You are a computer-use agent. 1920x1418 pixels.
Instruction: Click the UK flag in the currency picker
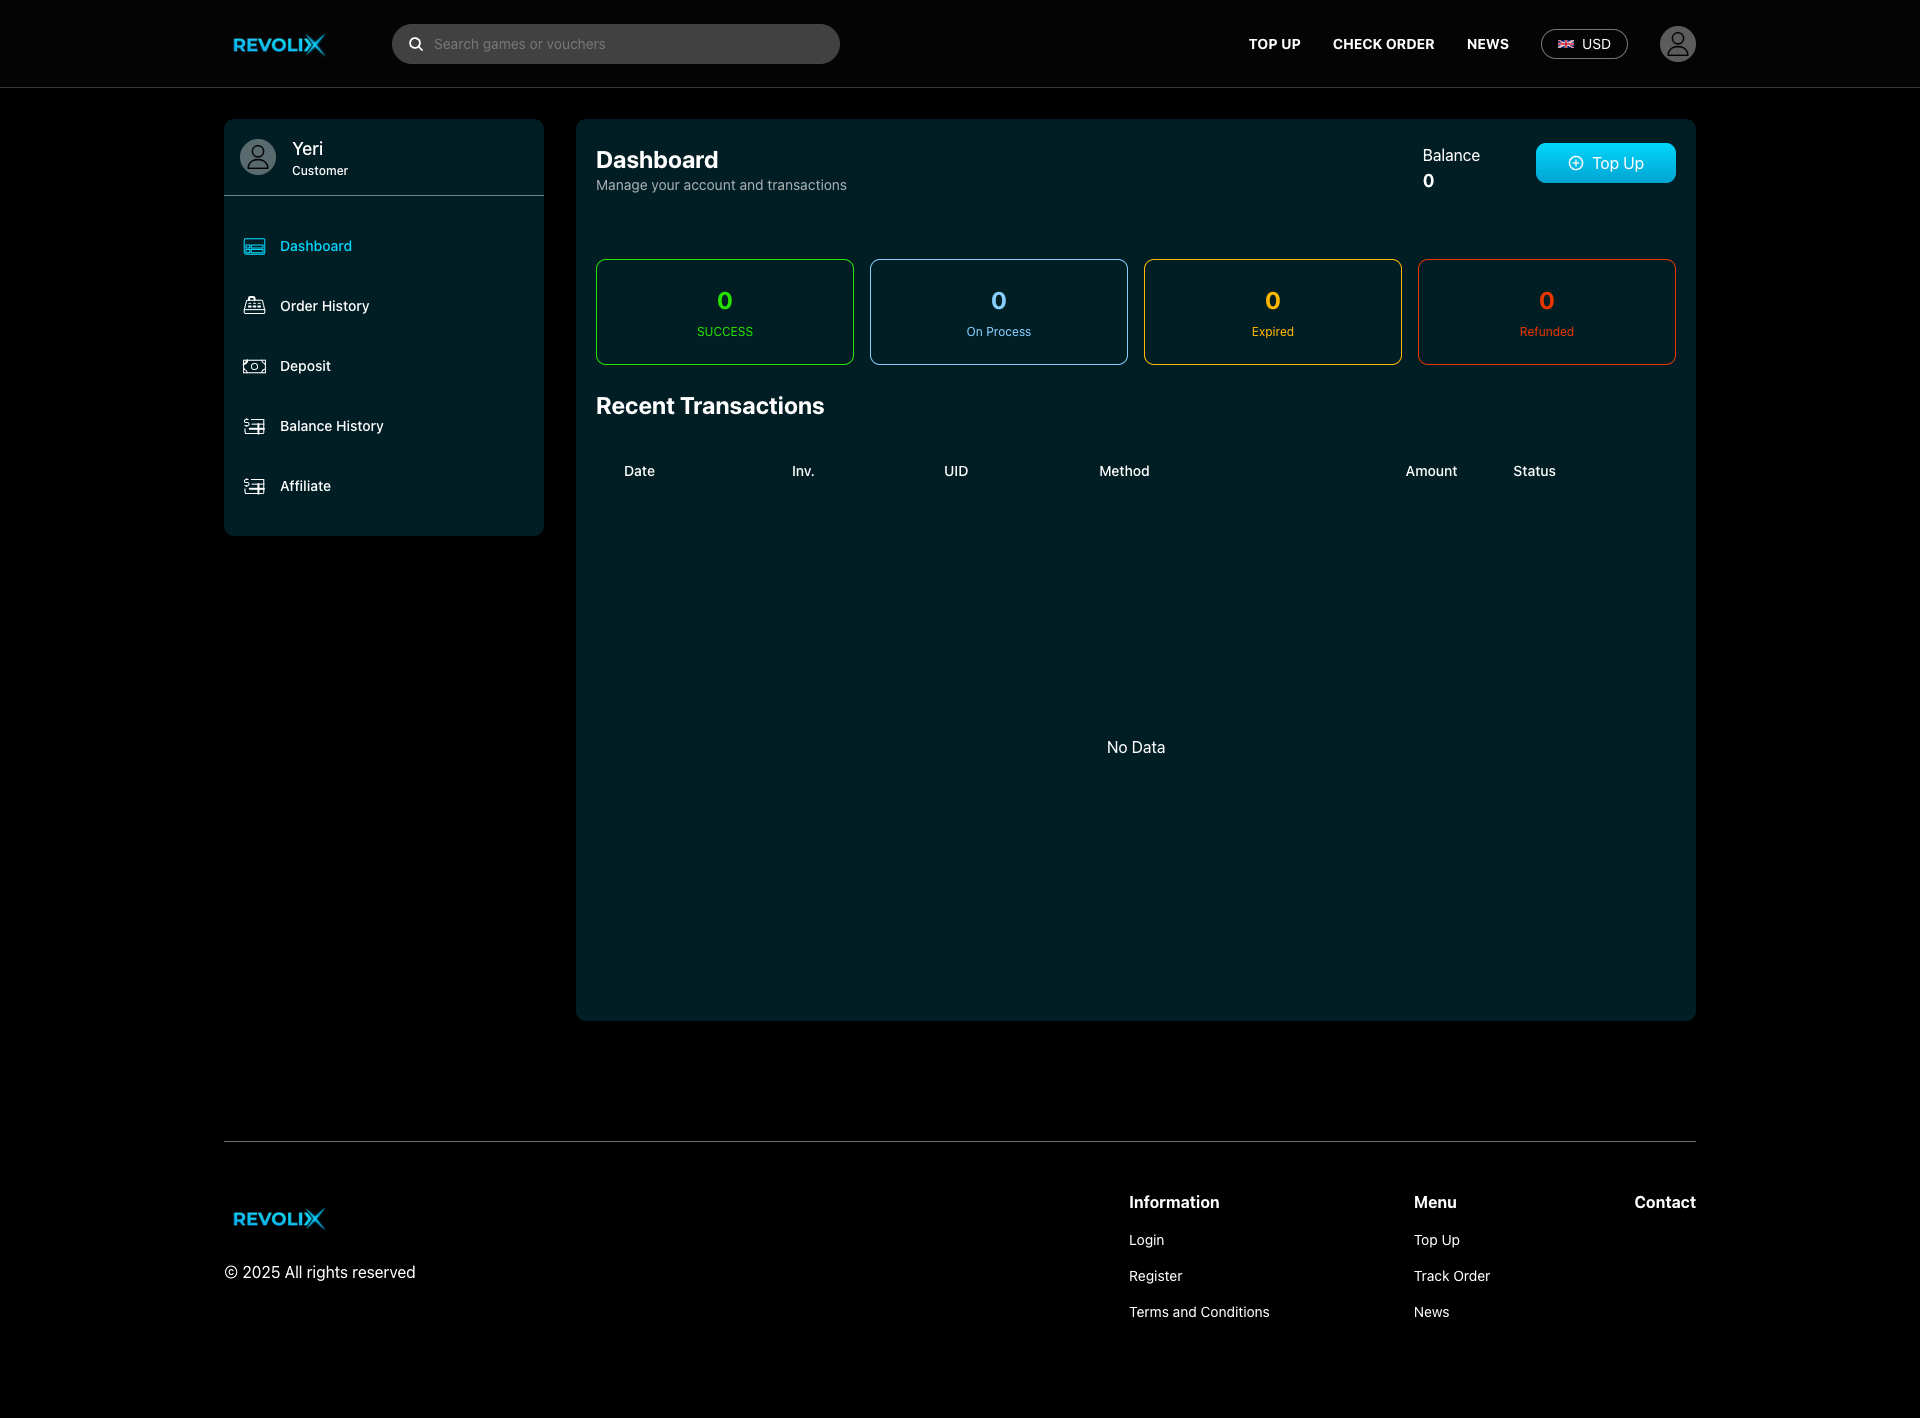click(x=1565, y=44)
